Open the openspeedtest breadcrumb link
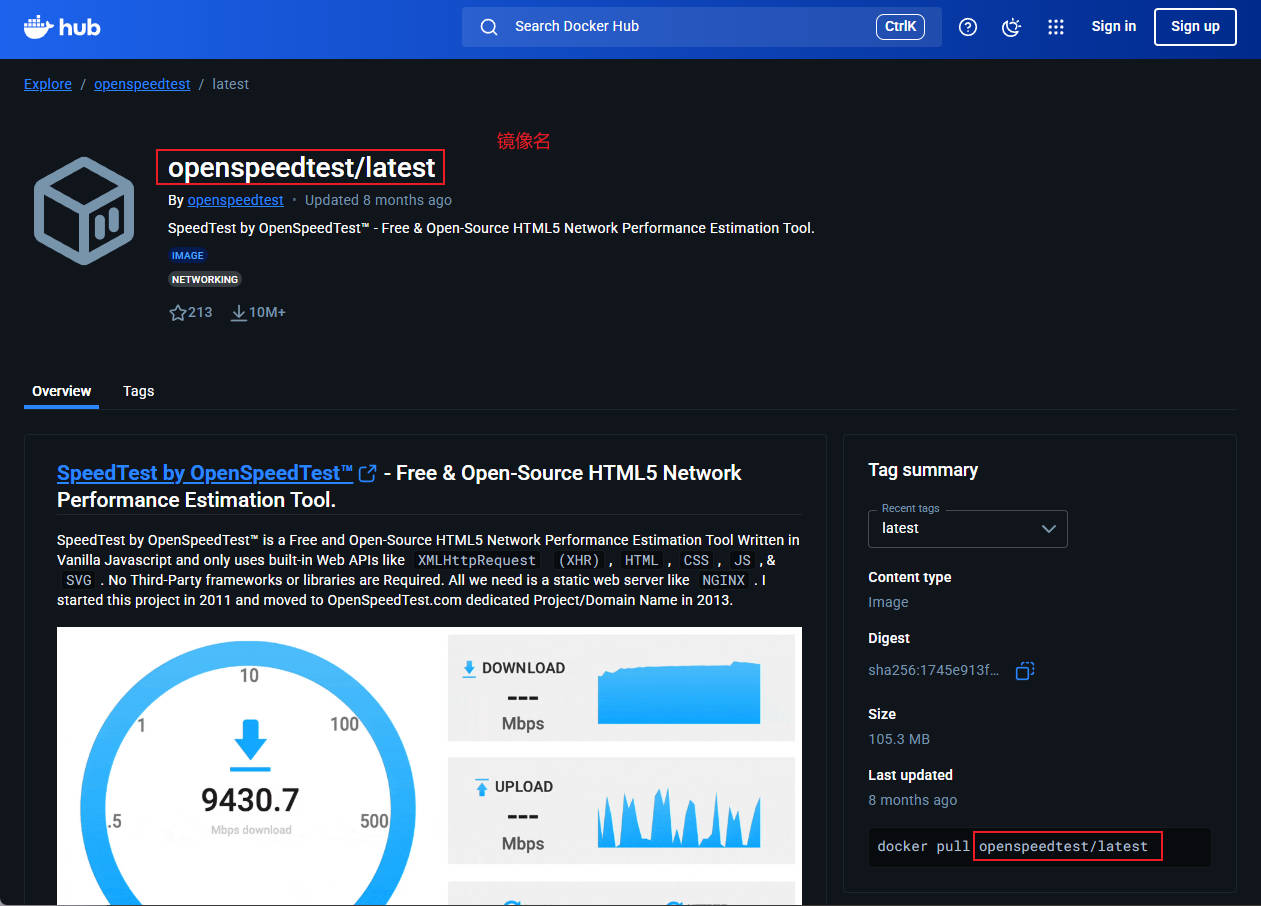 click(x=142, y=85)
